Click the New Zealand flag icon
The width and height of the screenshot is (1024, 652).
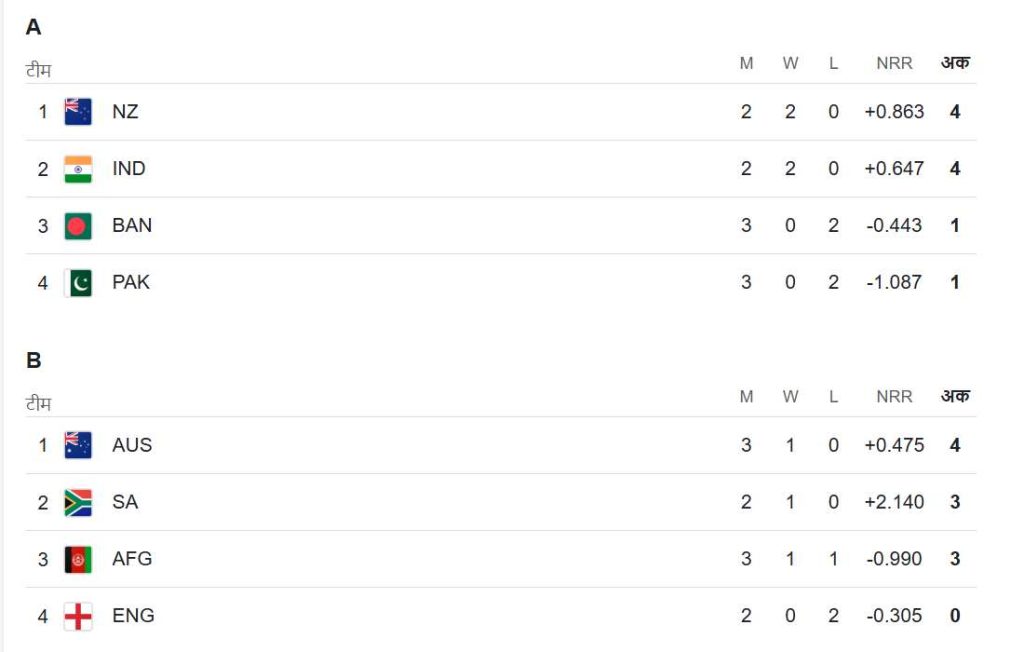tap(78, 112)
